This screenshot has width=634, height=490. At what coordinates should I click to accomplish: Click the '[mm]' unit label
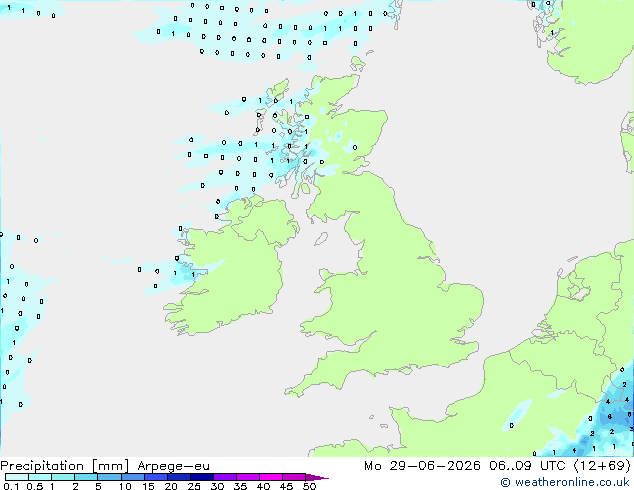pyautogui.click(x=110, y=466)
